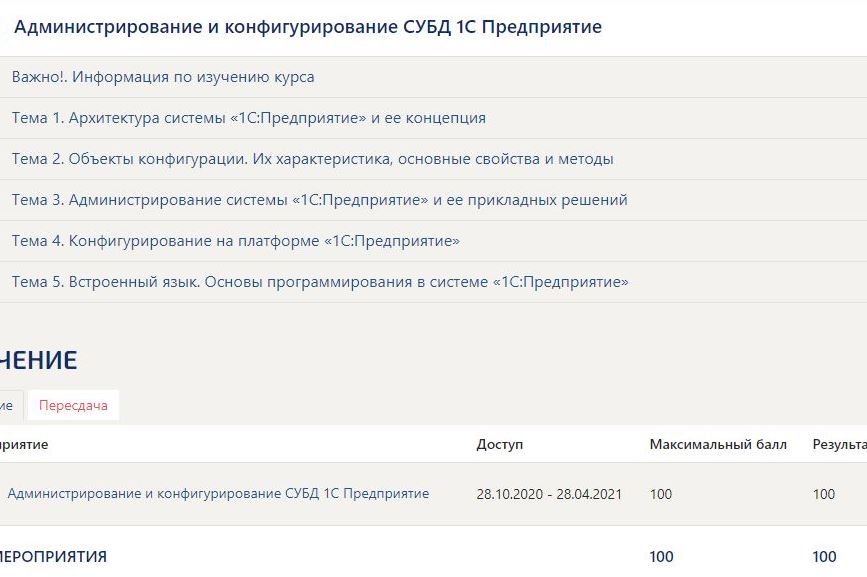The width and height of the screenshot is (867, 577).
Task: Click the "МЕРОПРИЯТИЯ" total row label
Action: [x=53, y=557]
